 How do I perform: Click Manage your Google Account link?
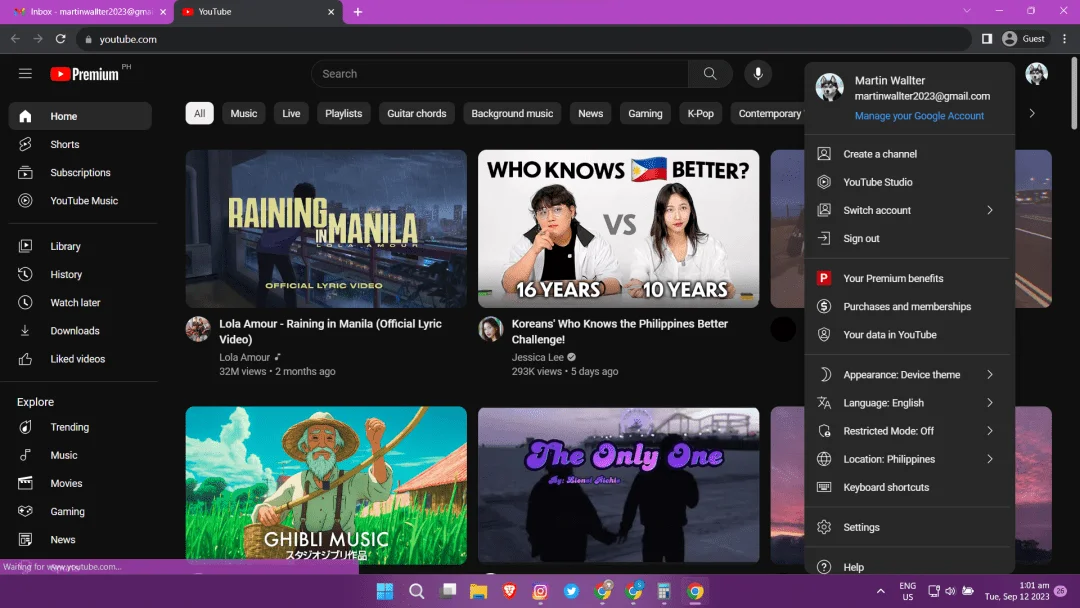click(919, 116)
